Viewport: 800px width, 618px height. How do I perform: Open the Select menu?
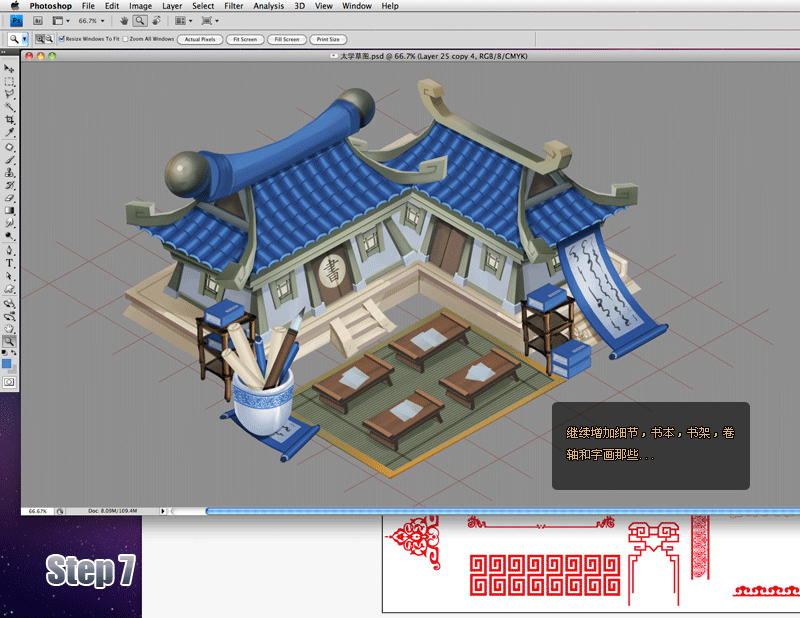[x=203, y=6]
